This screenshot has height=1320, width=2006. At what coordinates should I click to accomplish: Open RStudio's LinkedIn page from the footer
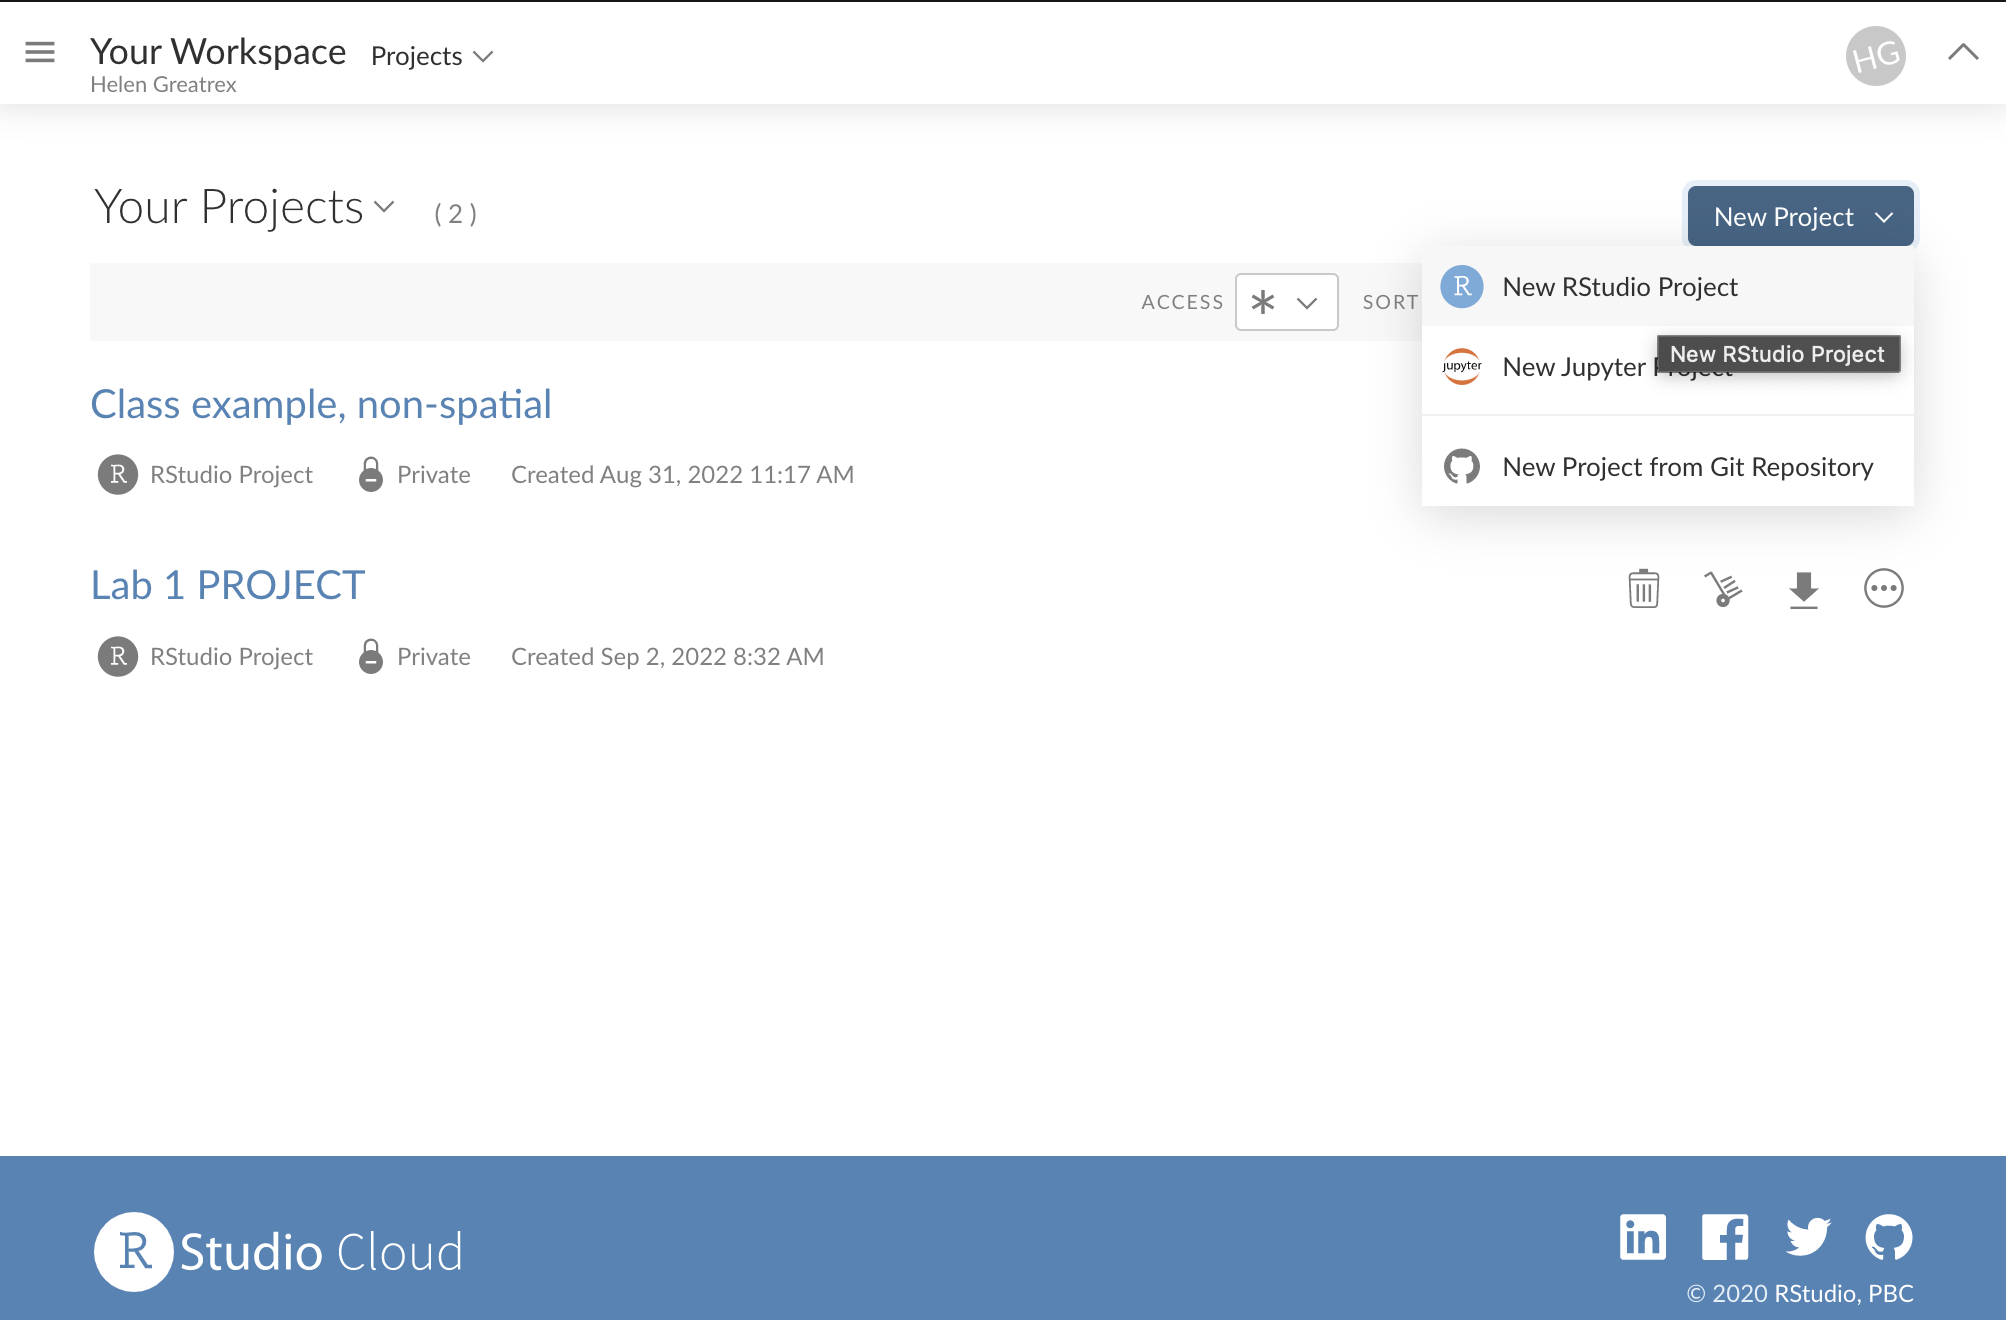pos(1641,1238)
